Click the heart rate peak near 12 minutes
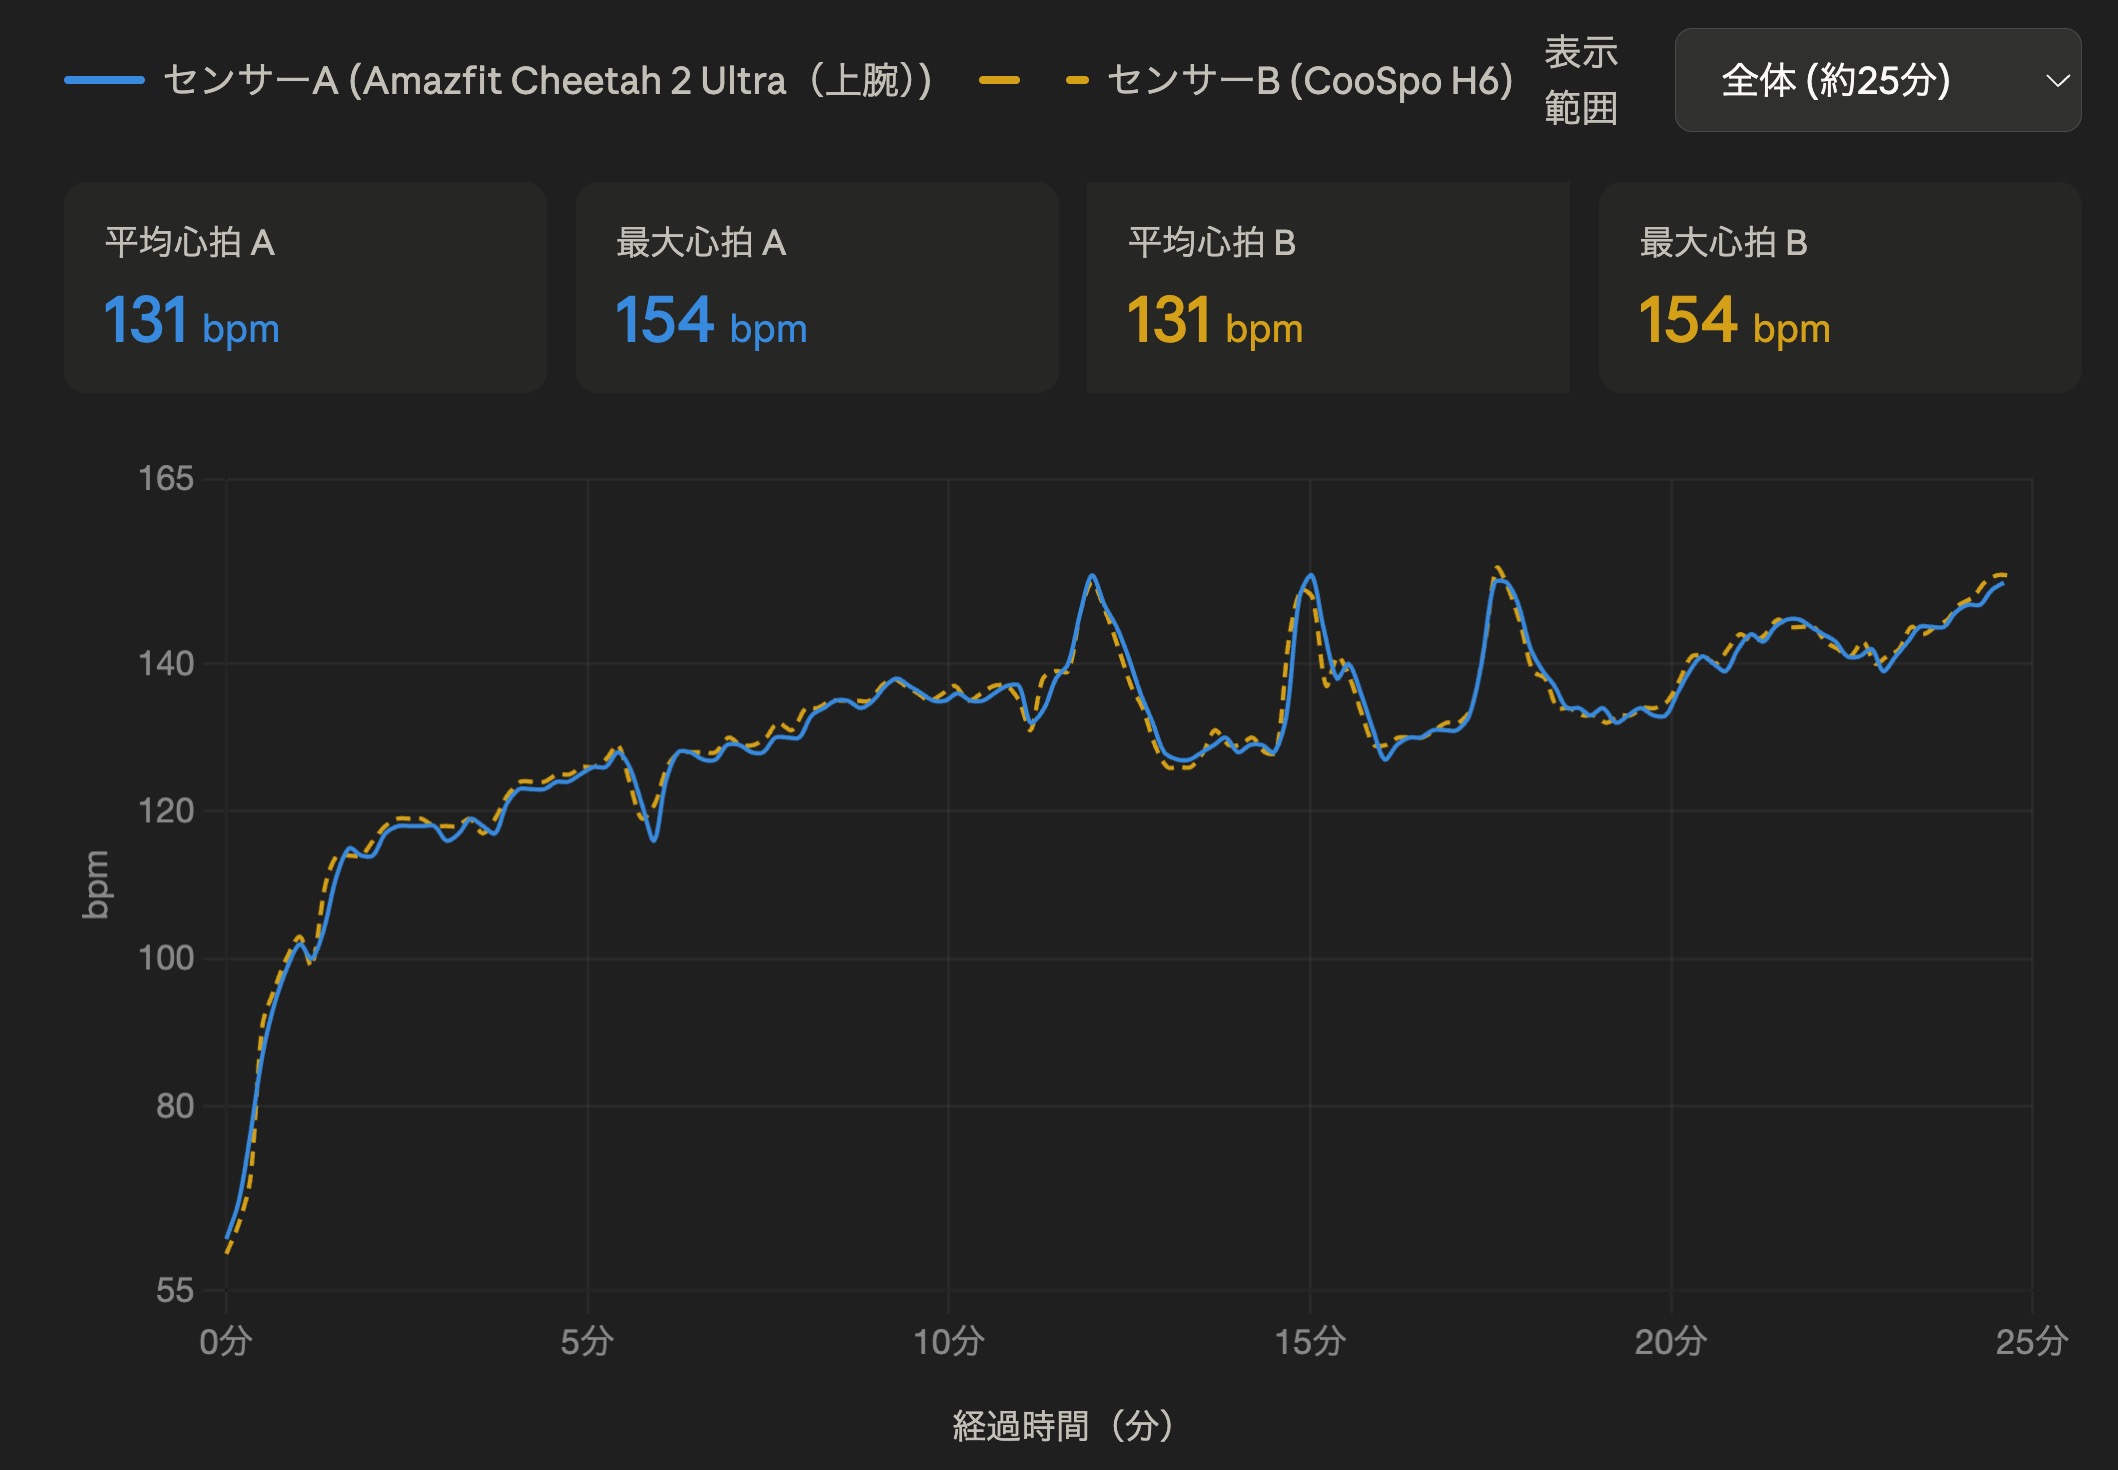 click(1092, 576)
